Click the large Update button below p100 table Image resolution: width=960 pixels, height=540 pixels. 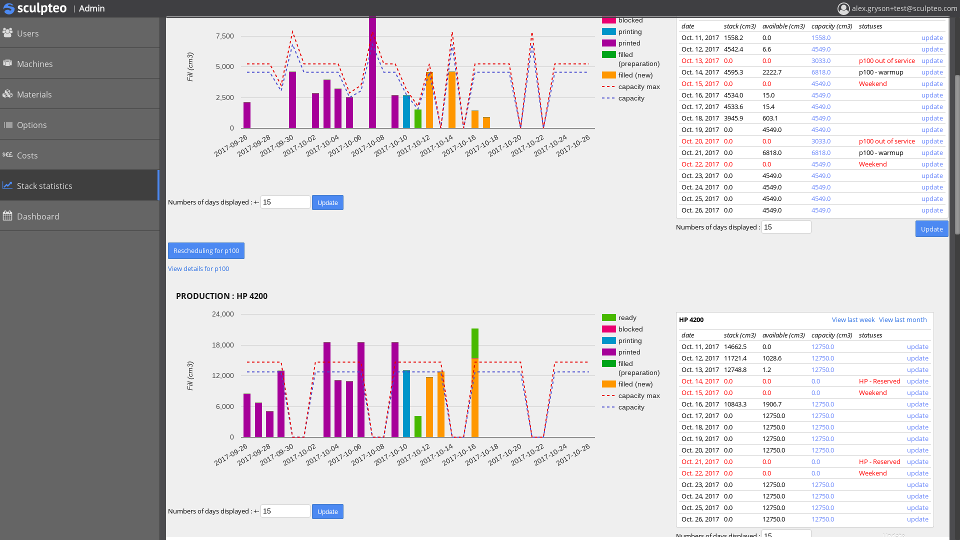[931, 229]
